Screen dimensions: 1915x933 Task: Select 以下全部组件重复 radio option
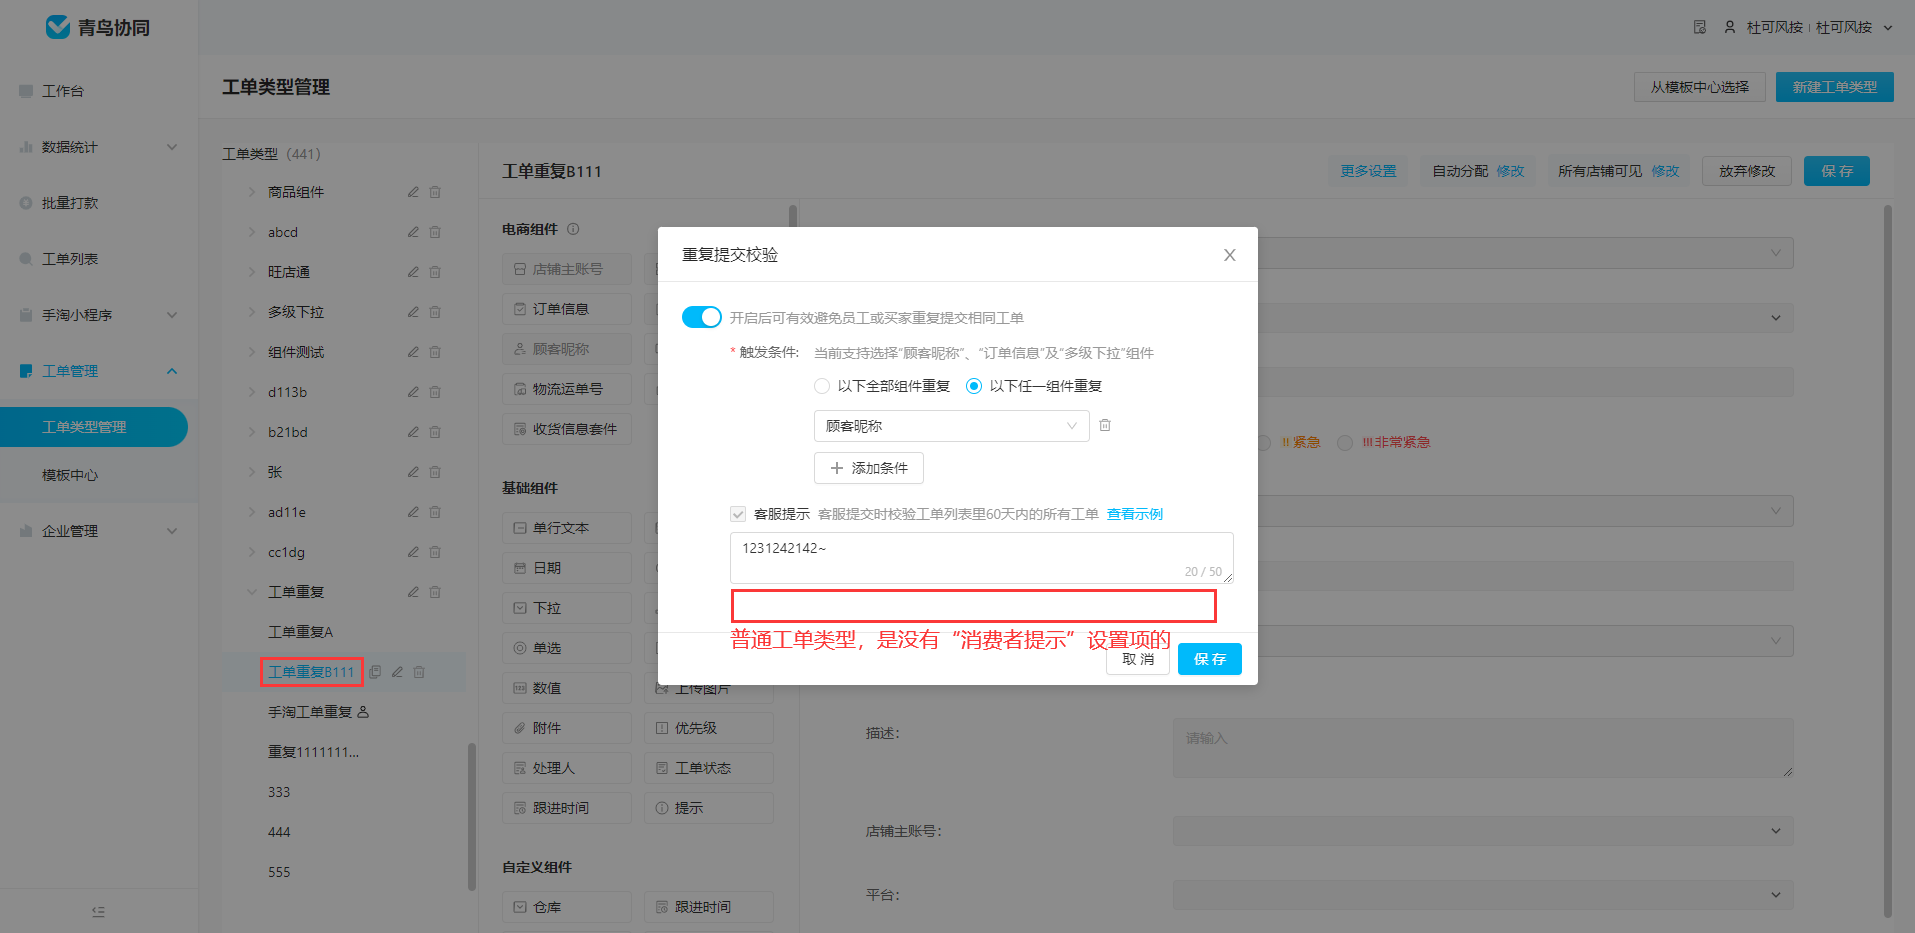pyautogui.click(x=822, y=386)
